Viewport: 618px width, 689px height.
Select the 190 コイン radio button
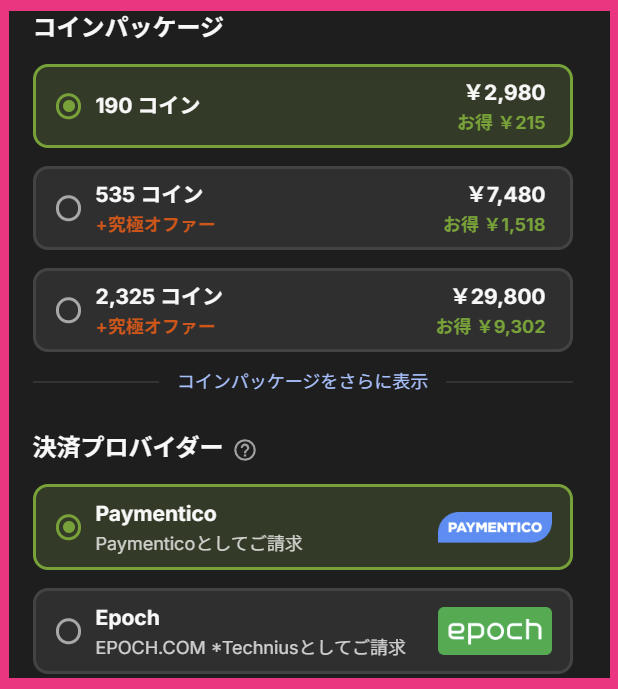click(68, 106)
